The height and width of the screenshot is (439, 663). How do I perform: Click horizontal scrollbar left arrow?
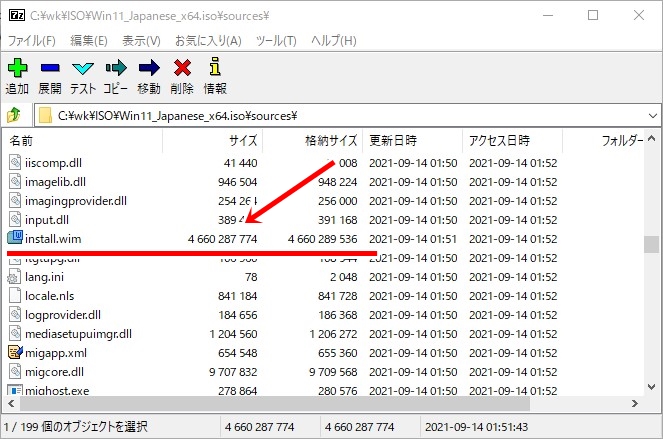11,403
